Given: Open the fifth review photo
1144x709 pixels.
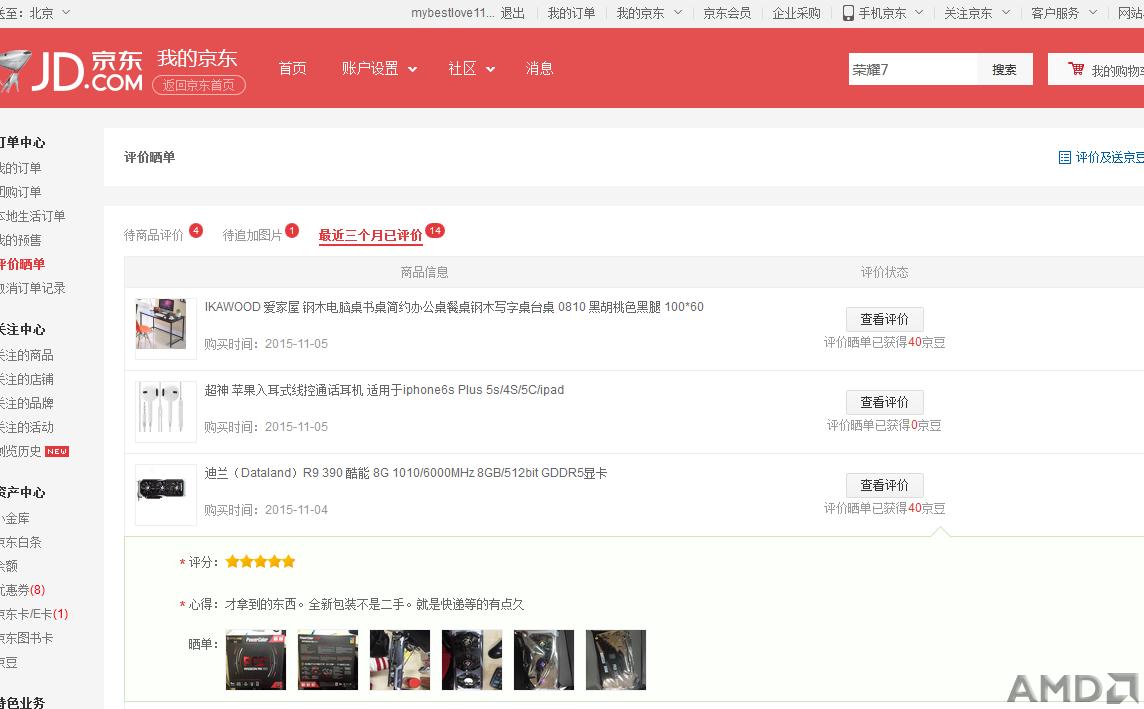Looking at the screenshot, I should tap(544, 660).
